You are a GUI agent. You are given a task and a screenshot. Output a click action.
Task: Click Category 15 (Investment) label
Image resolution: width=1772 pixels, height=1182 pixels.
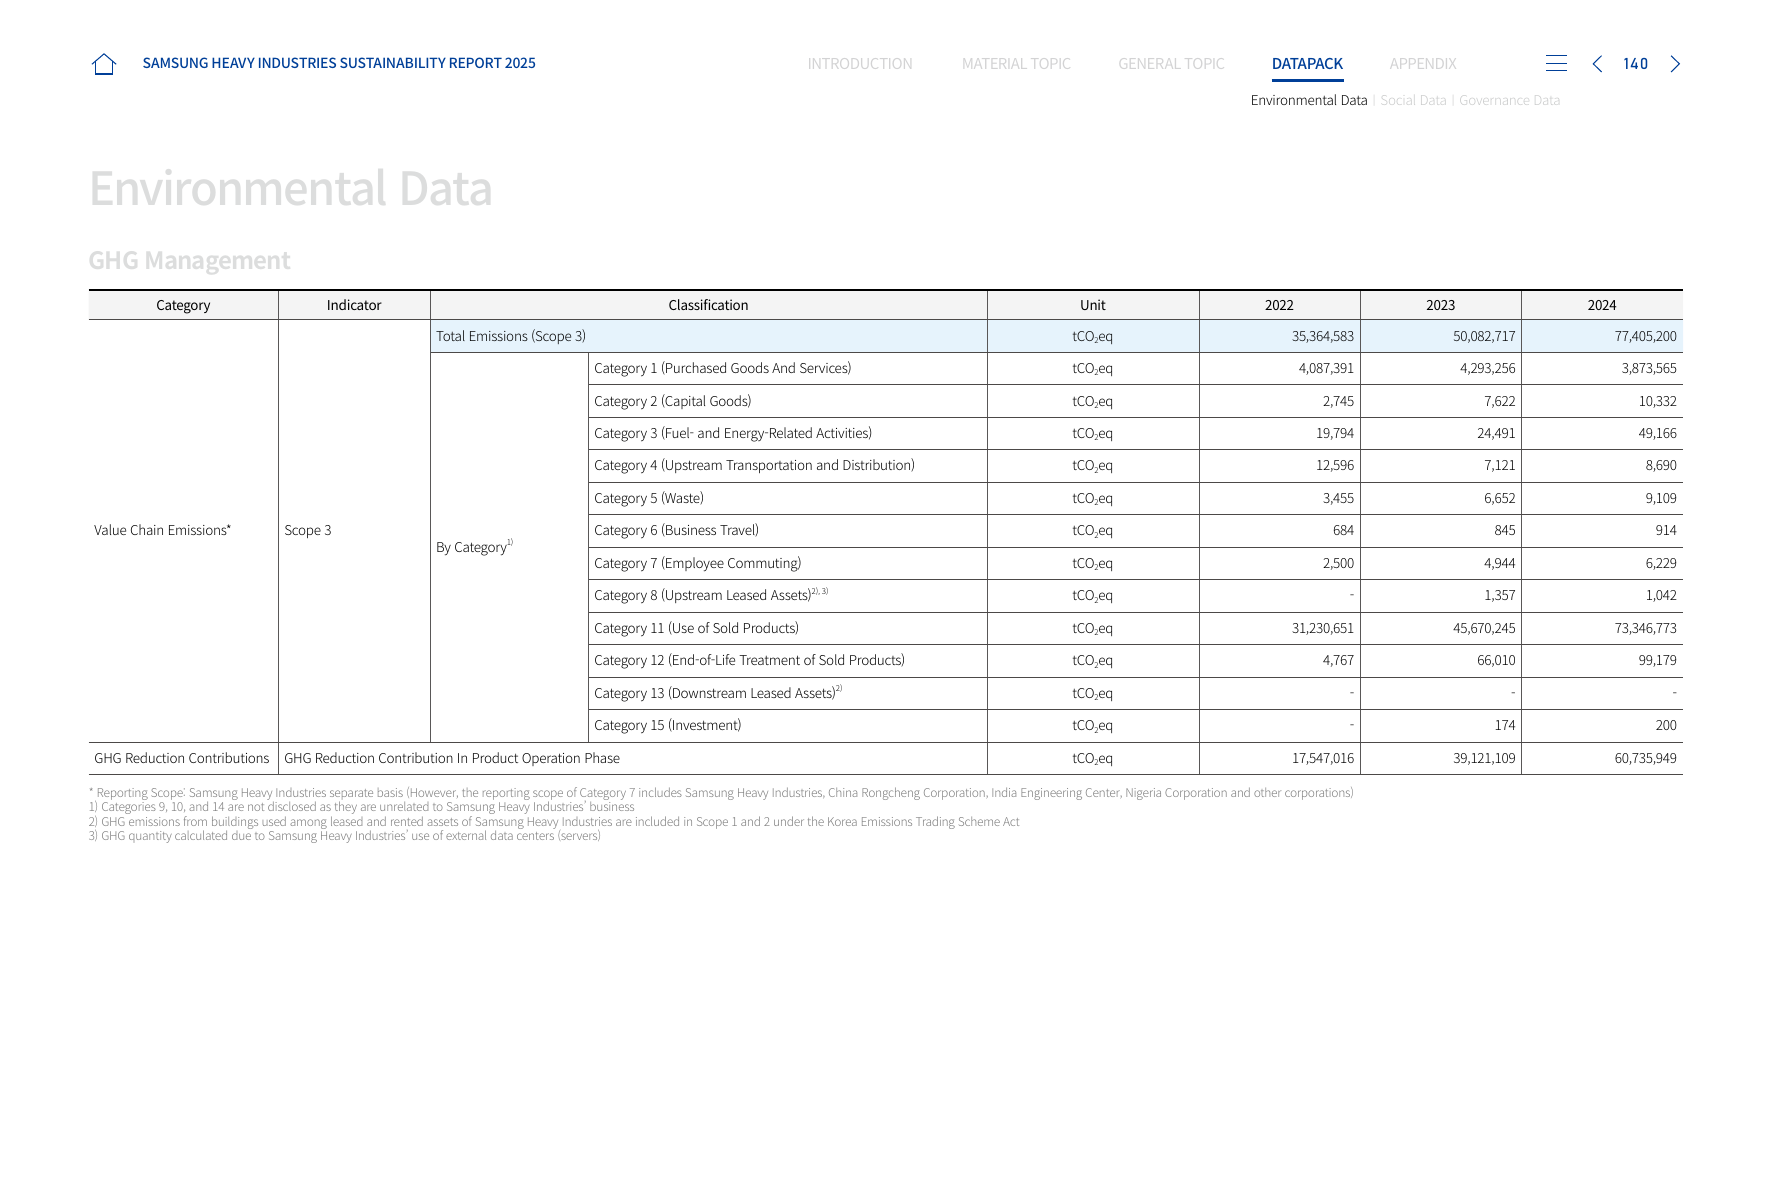point(667,725)
